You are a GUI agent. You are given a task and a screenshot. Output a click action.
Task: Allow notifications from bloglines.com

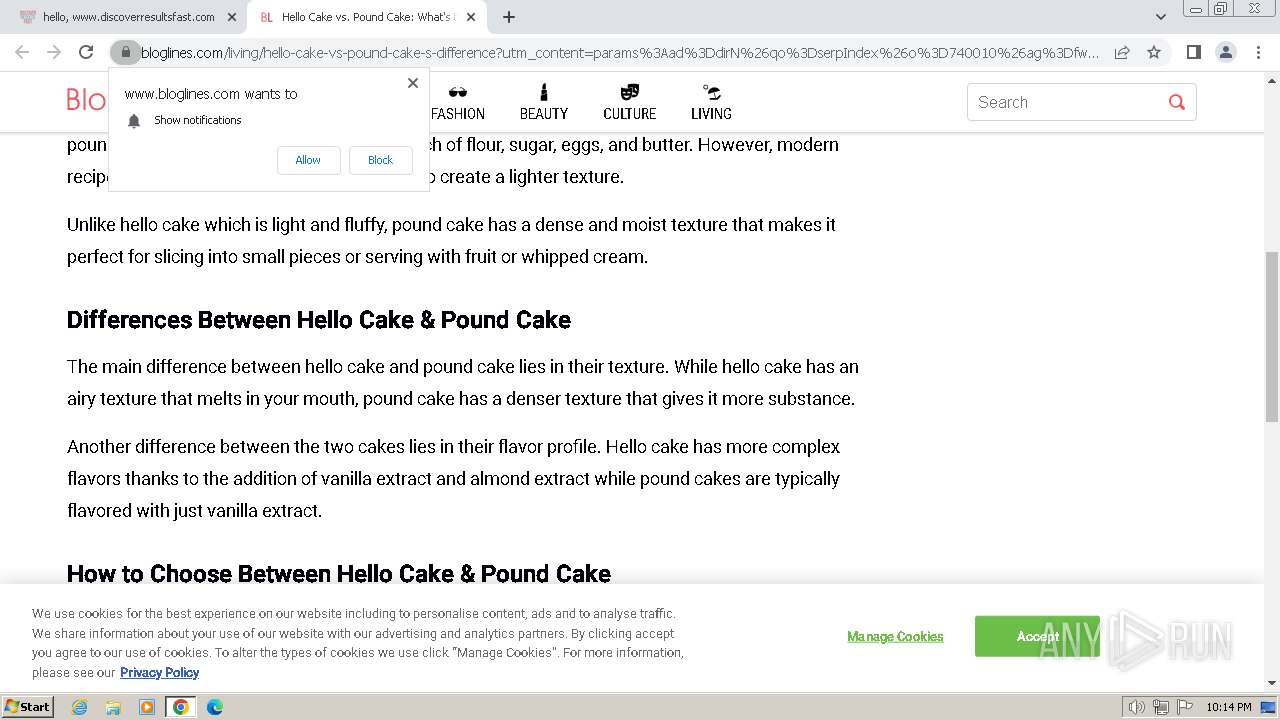pyautogui.click(x=308, y=160)
